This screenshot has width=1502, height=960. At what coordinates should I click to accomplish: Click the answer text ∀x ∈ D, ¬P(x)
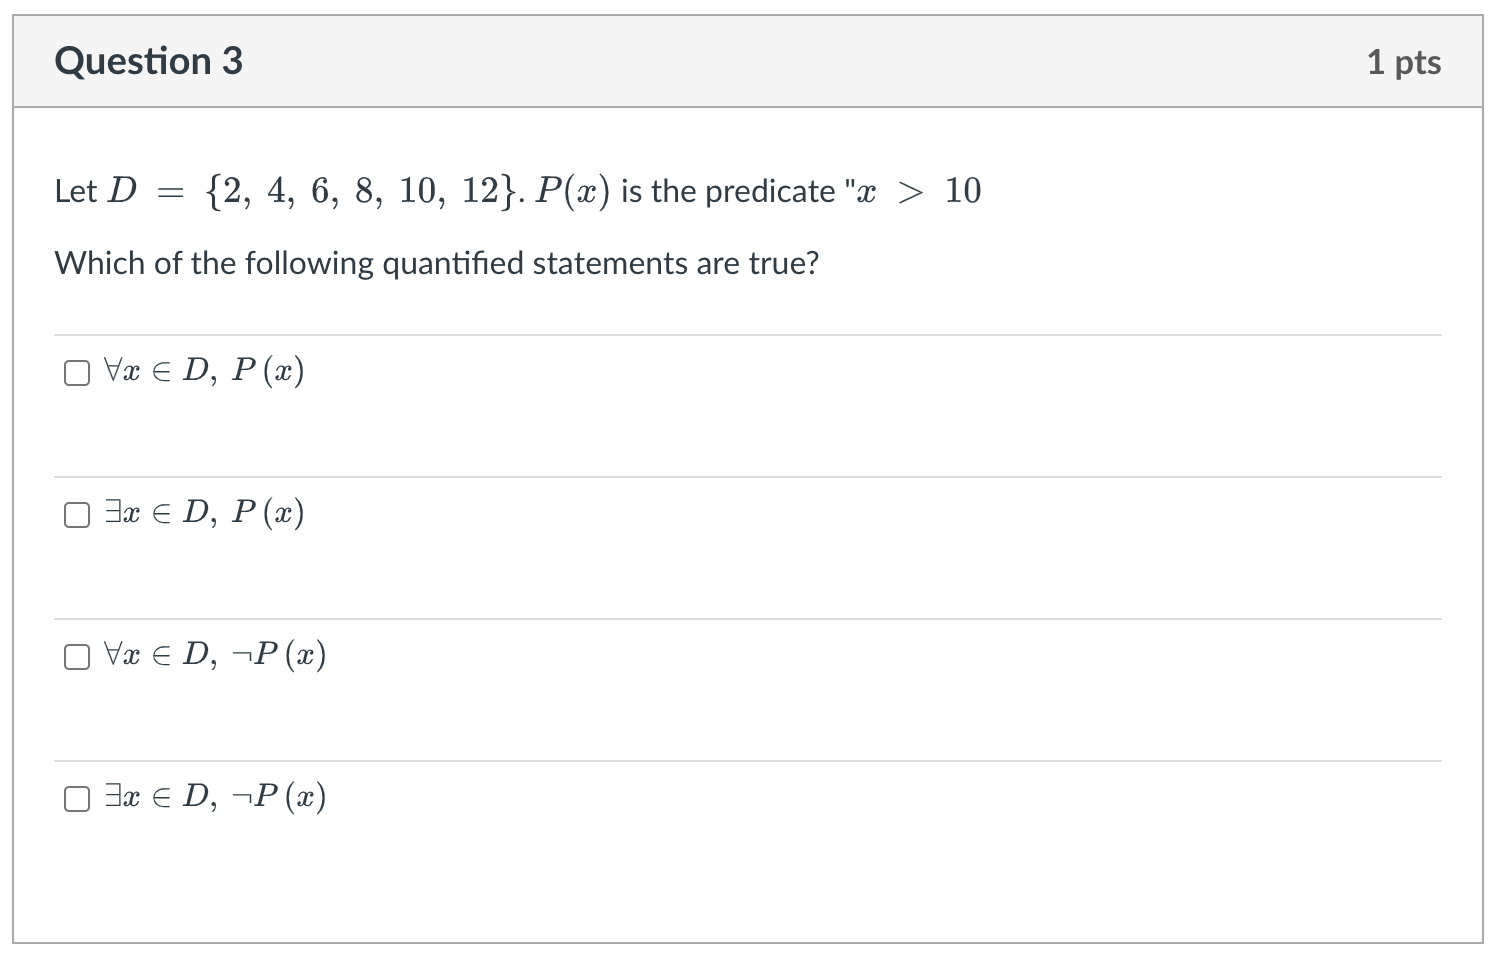pos(215,656)
